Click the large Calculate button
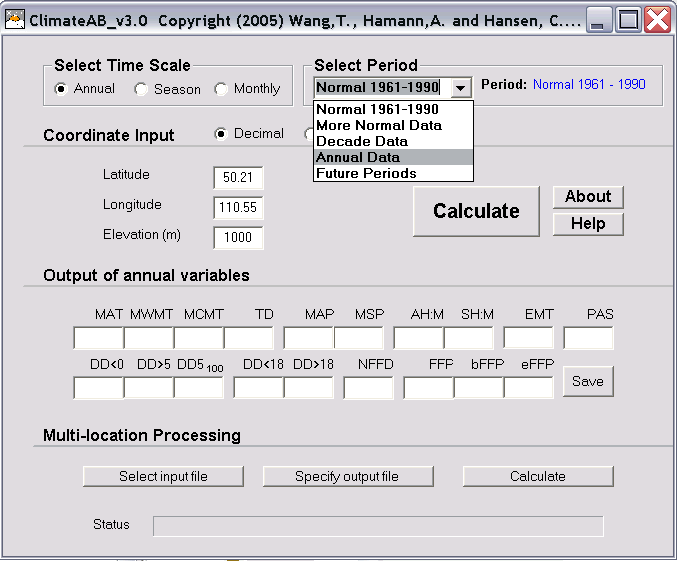This screenshot has height=561, width=677. [476, 211]
